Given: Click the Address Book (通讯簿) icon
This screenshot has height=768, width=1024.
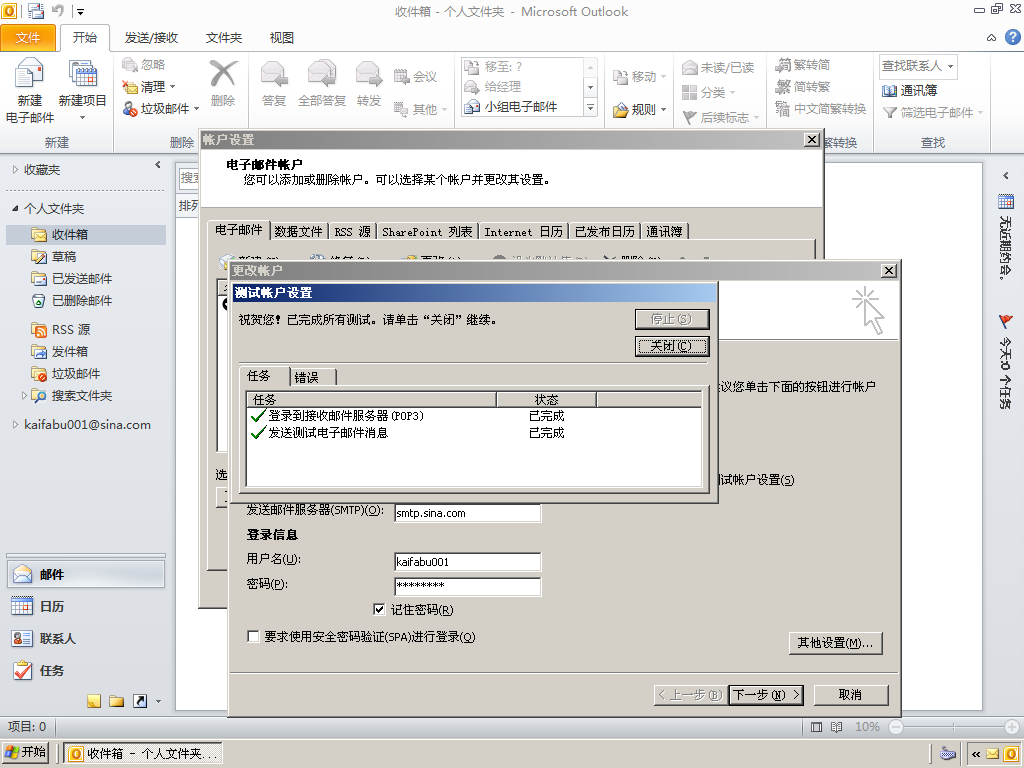Looking at the screenshot, I should (889, 90).
